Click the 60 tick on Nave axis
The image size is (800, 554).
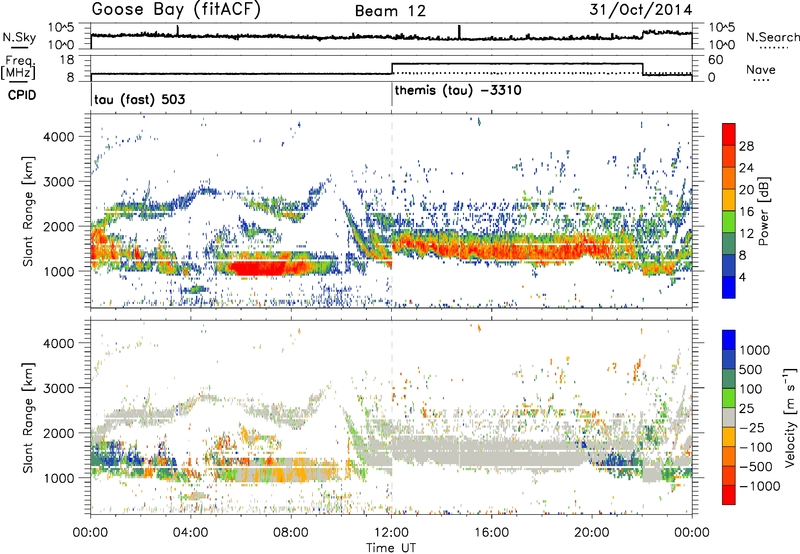tap(716, 60)
